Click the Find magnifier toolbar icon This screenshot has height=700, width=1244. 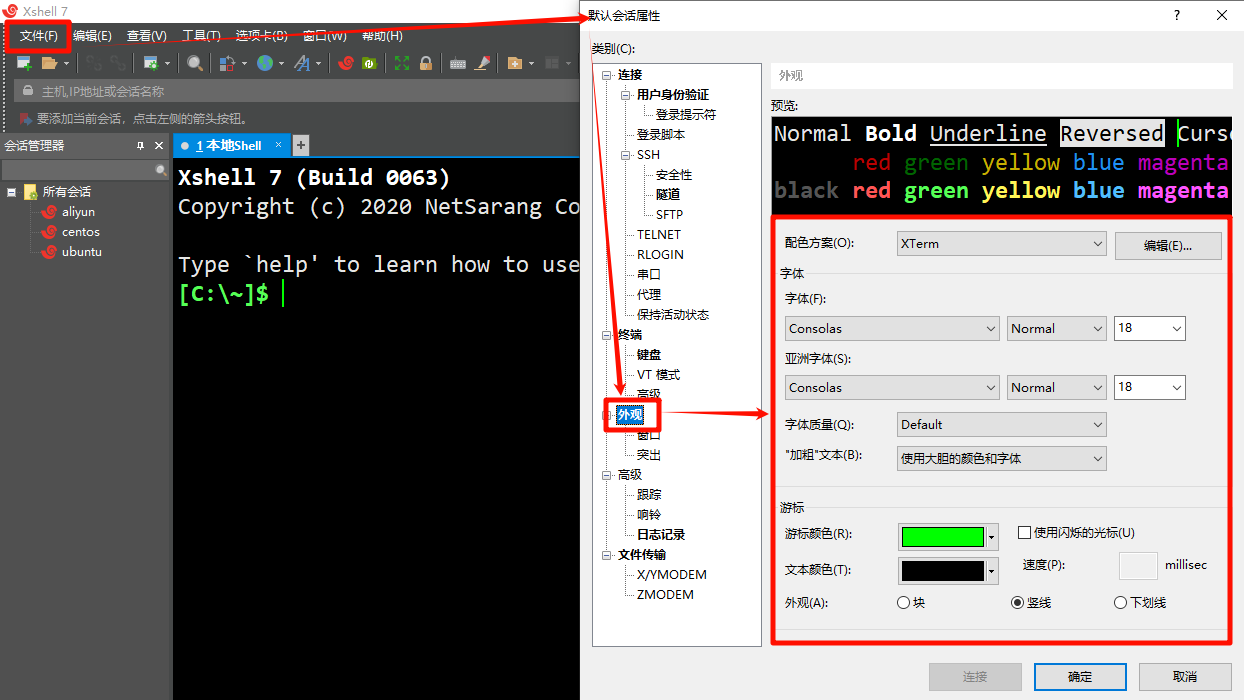click(195, 63)
